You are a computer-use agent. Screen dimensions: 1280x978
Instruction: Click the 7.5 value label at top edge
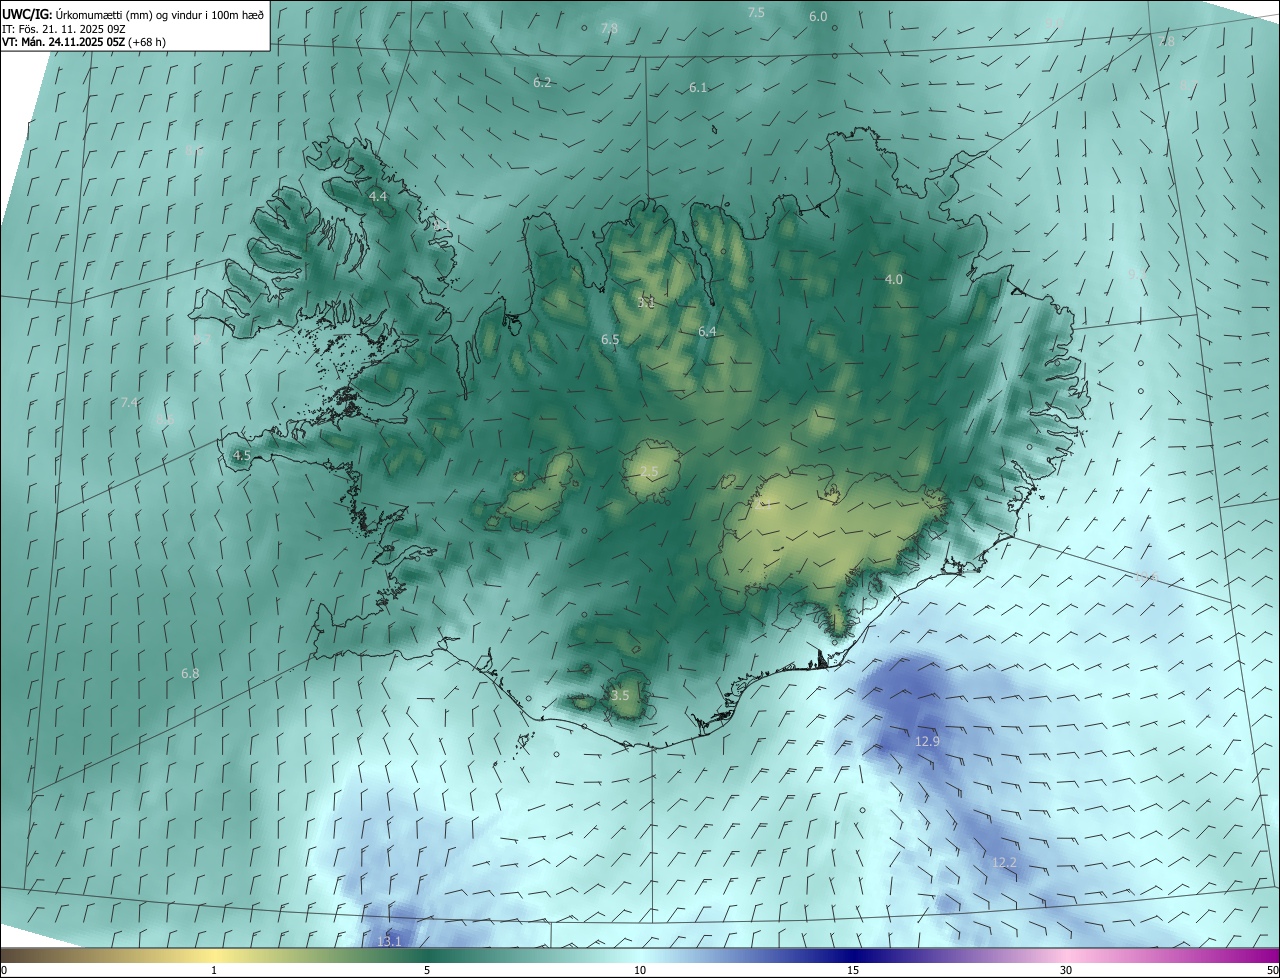[756, 12]
